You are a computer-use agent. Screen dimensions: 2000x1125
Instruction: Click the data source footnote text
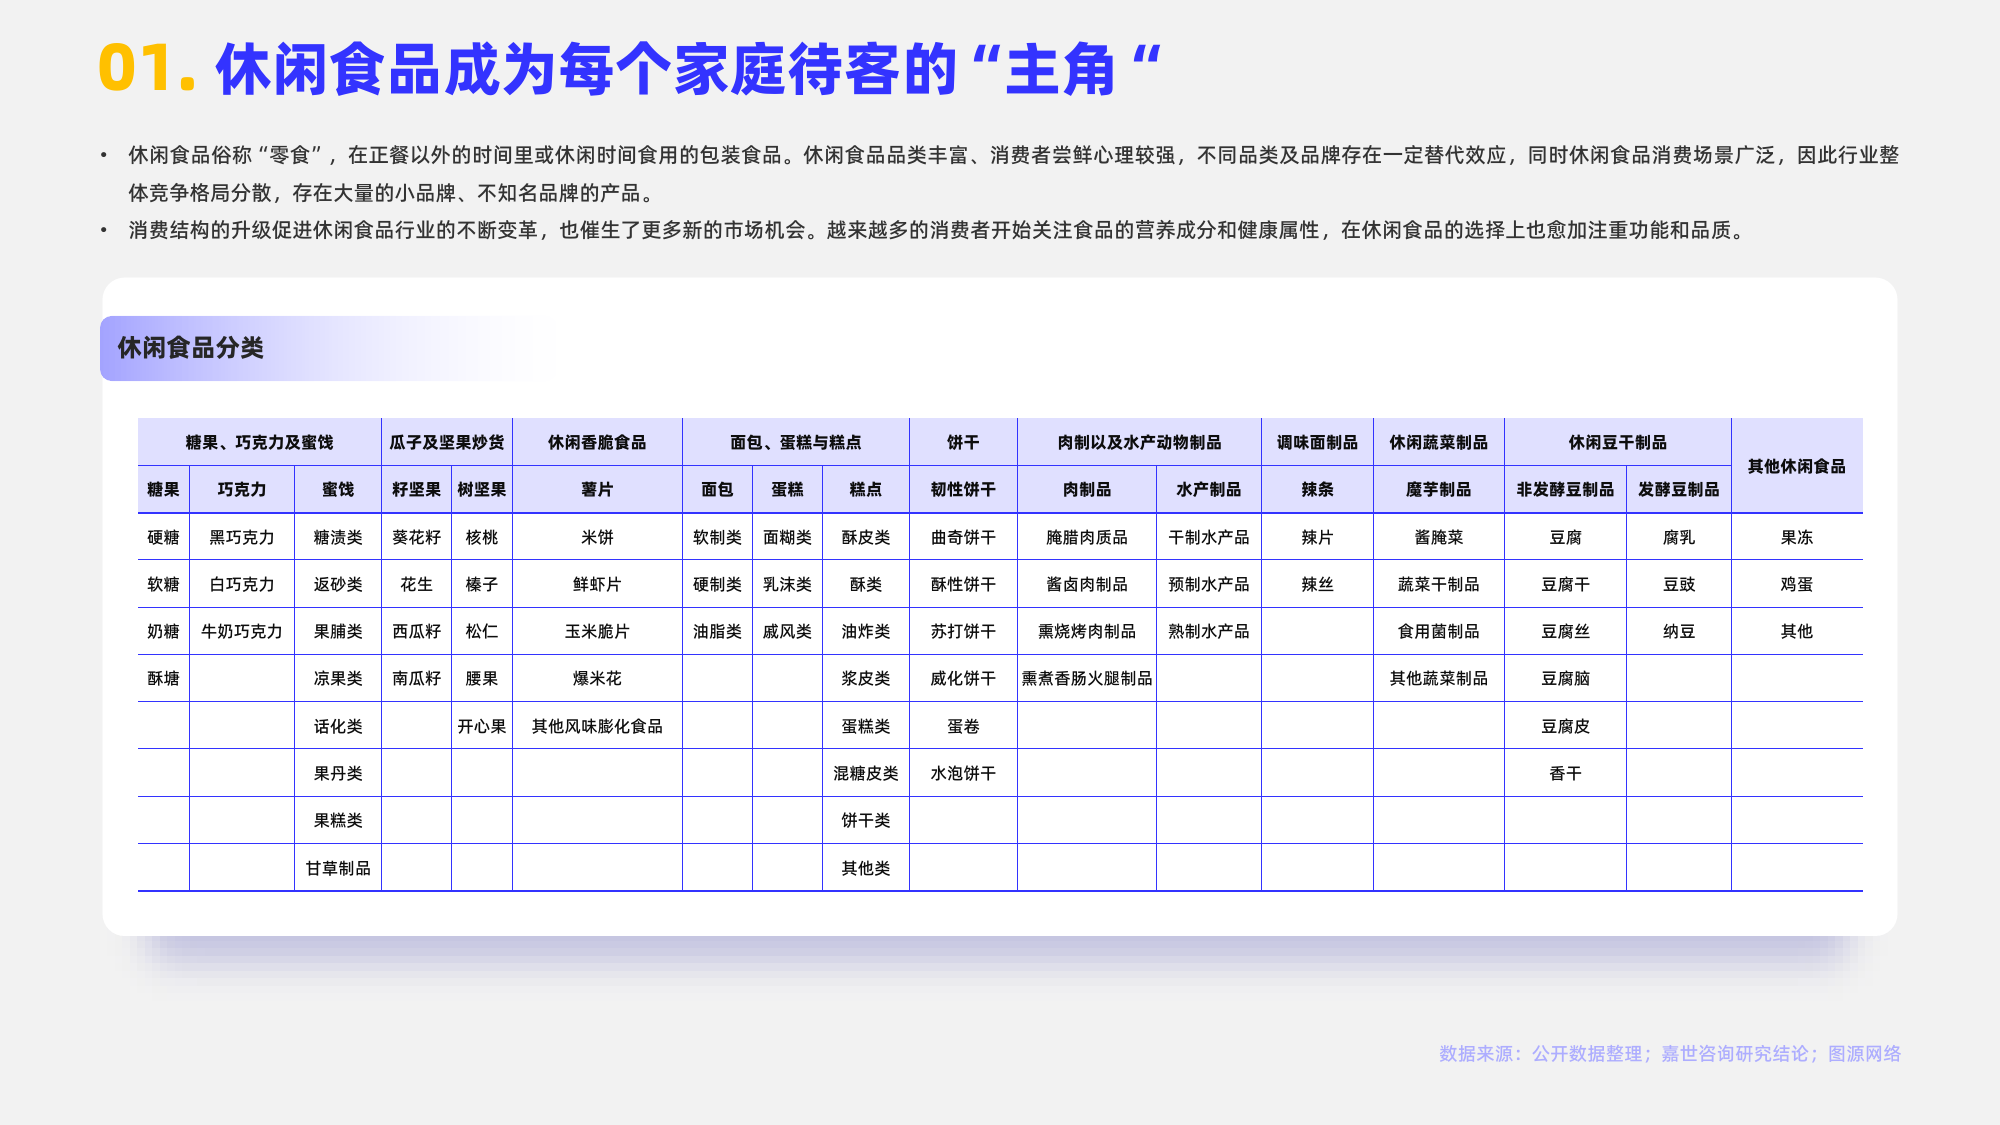tap(1669, 1053)
